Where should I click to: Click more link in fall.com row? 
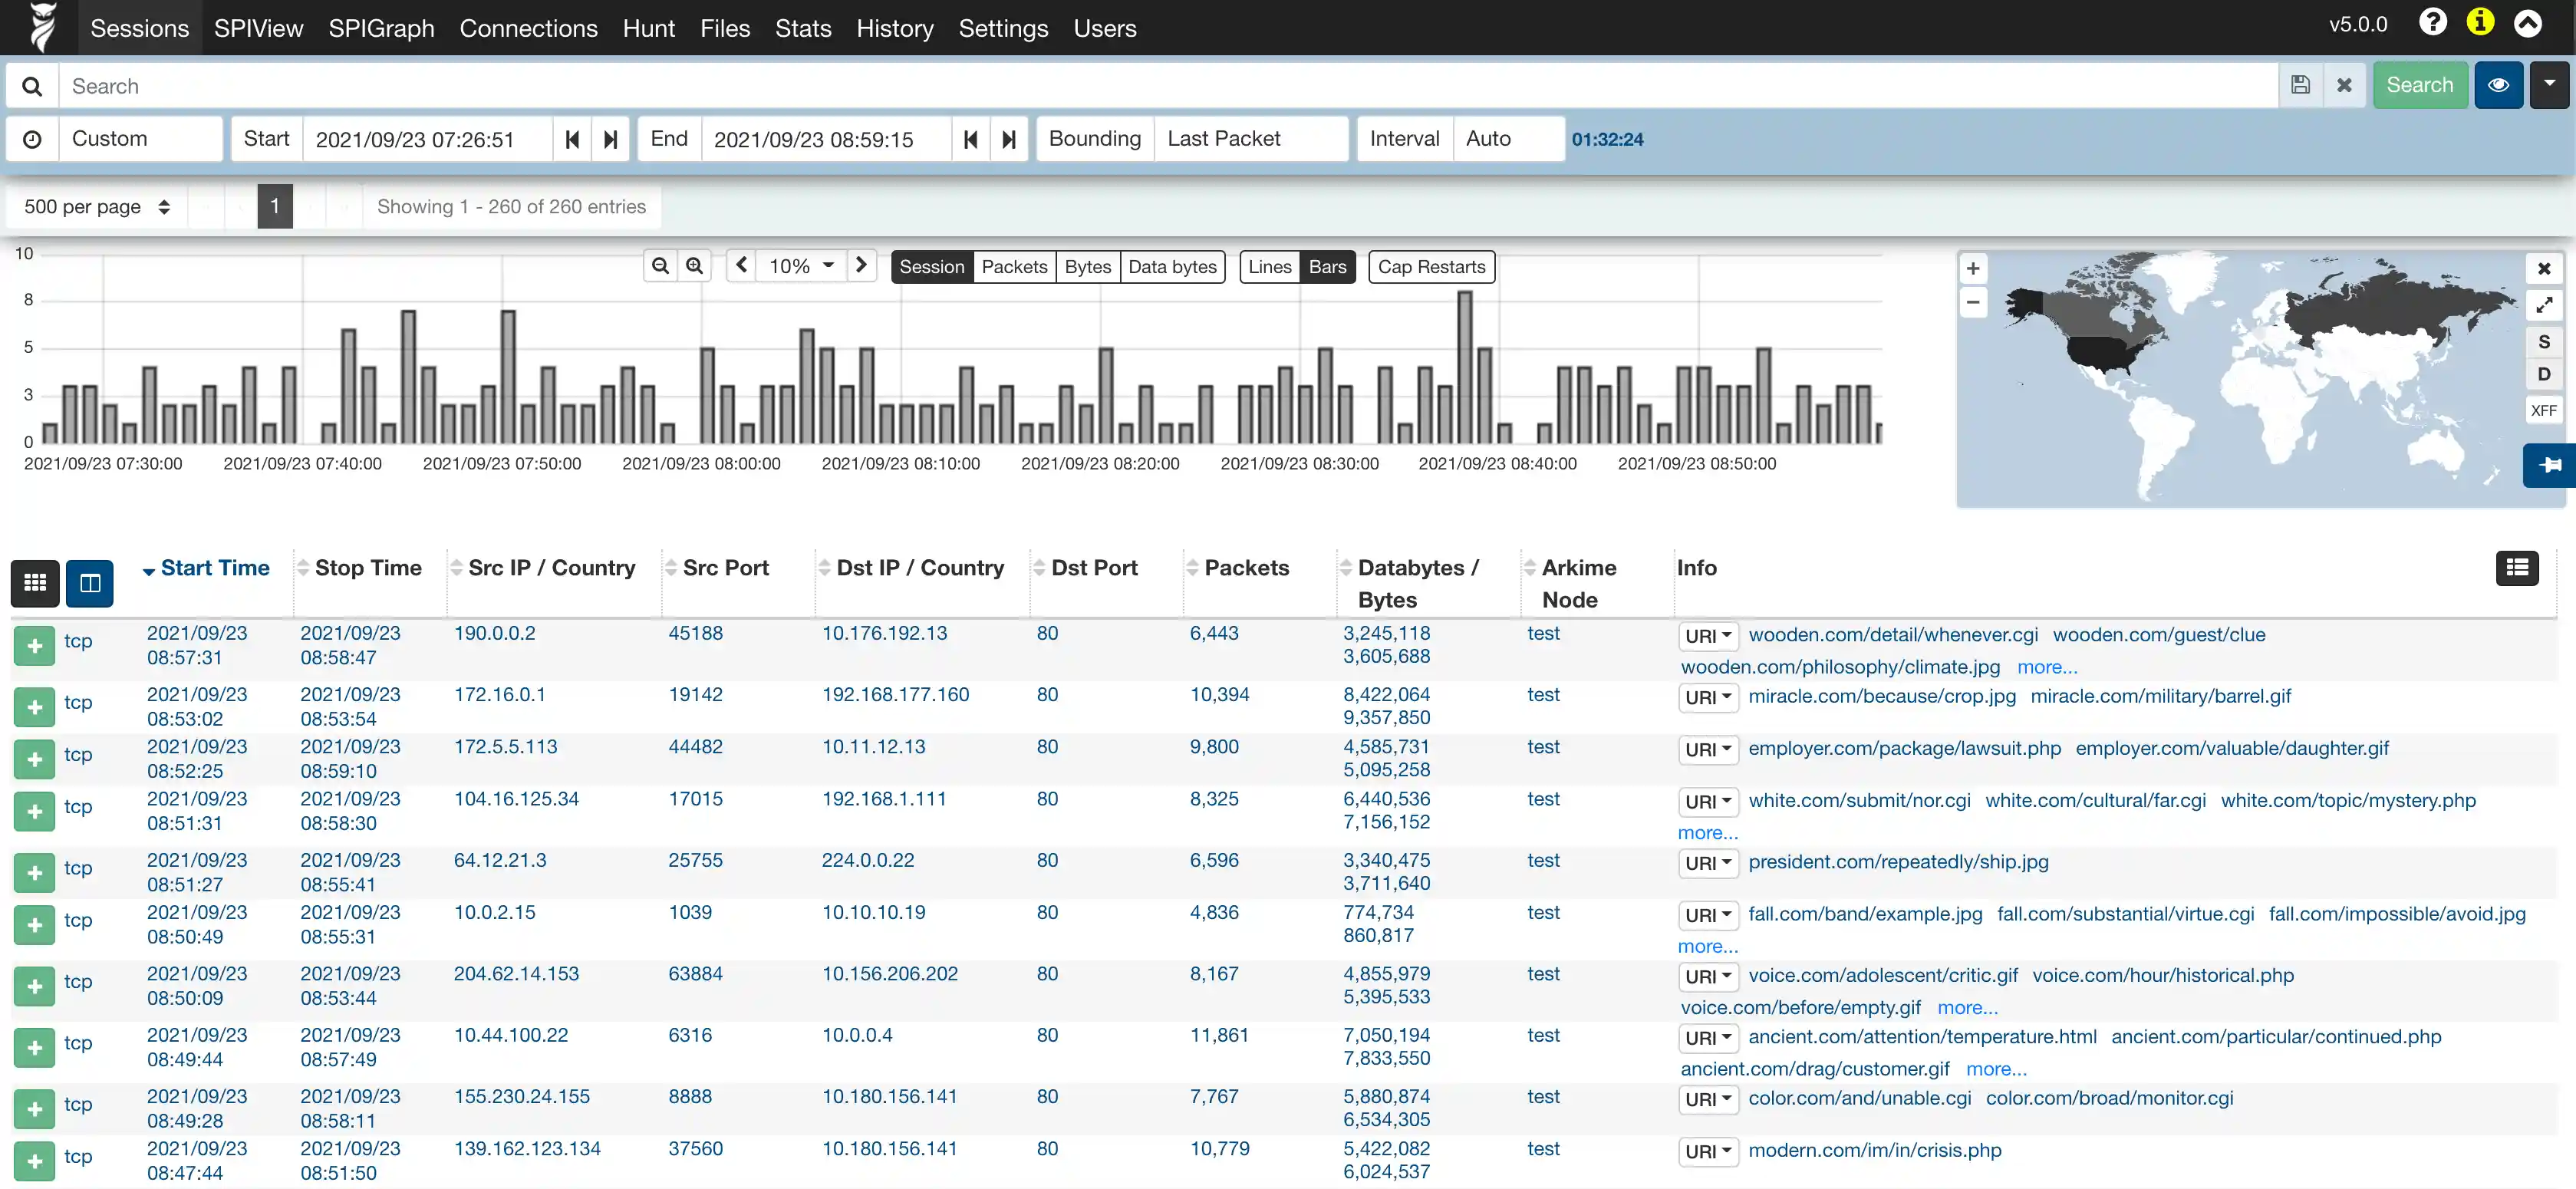(x=1707, y=946)
